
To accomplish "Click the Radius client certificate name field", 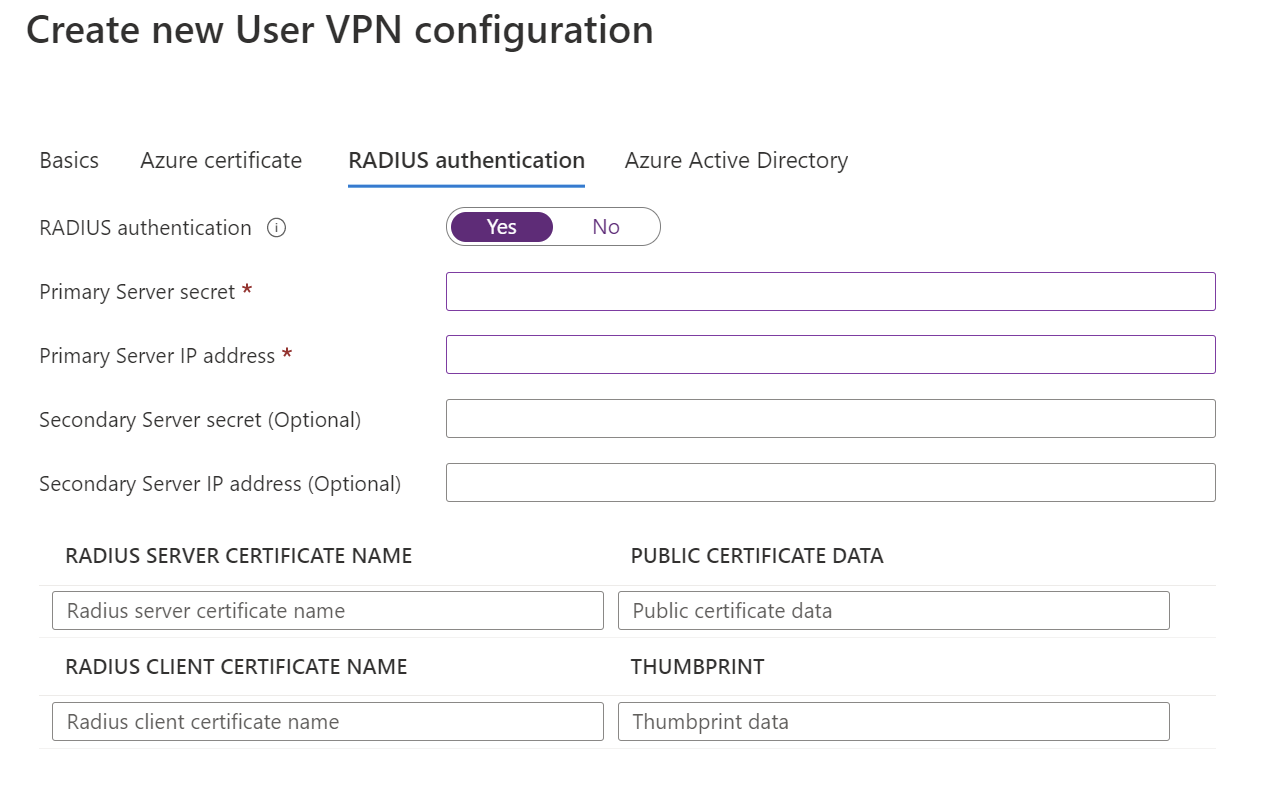I will [x=327, y=721].
